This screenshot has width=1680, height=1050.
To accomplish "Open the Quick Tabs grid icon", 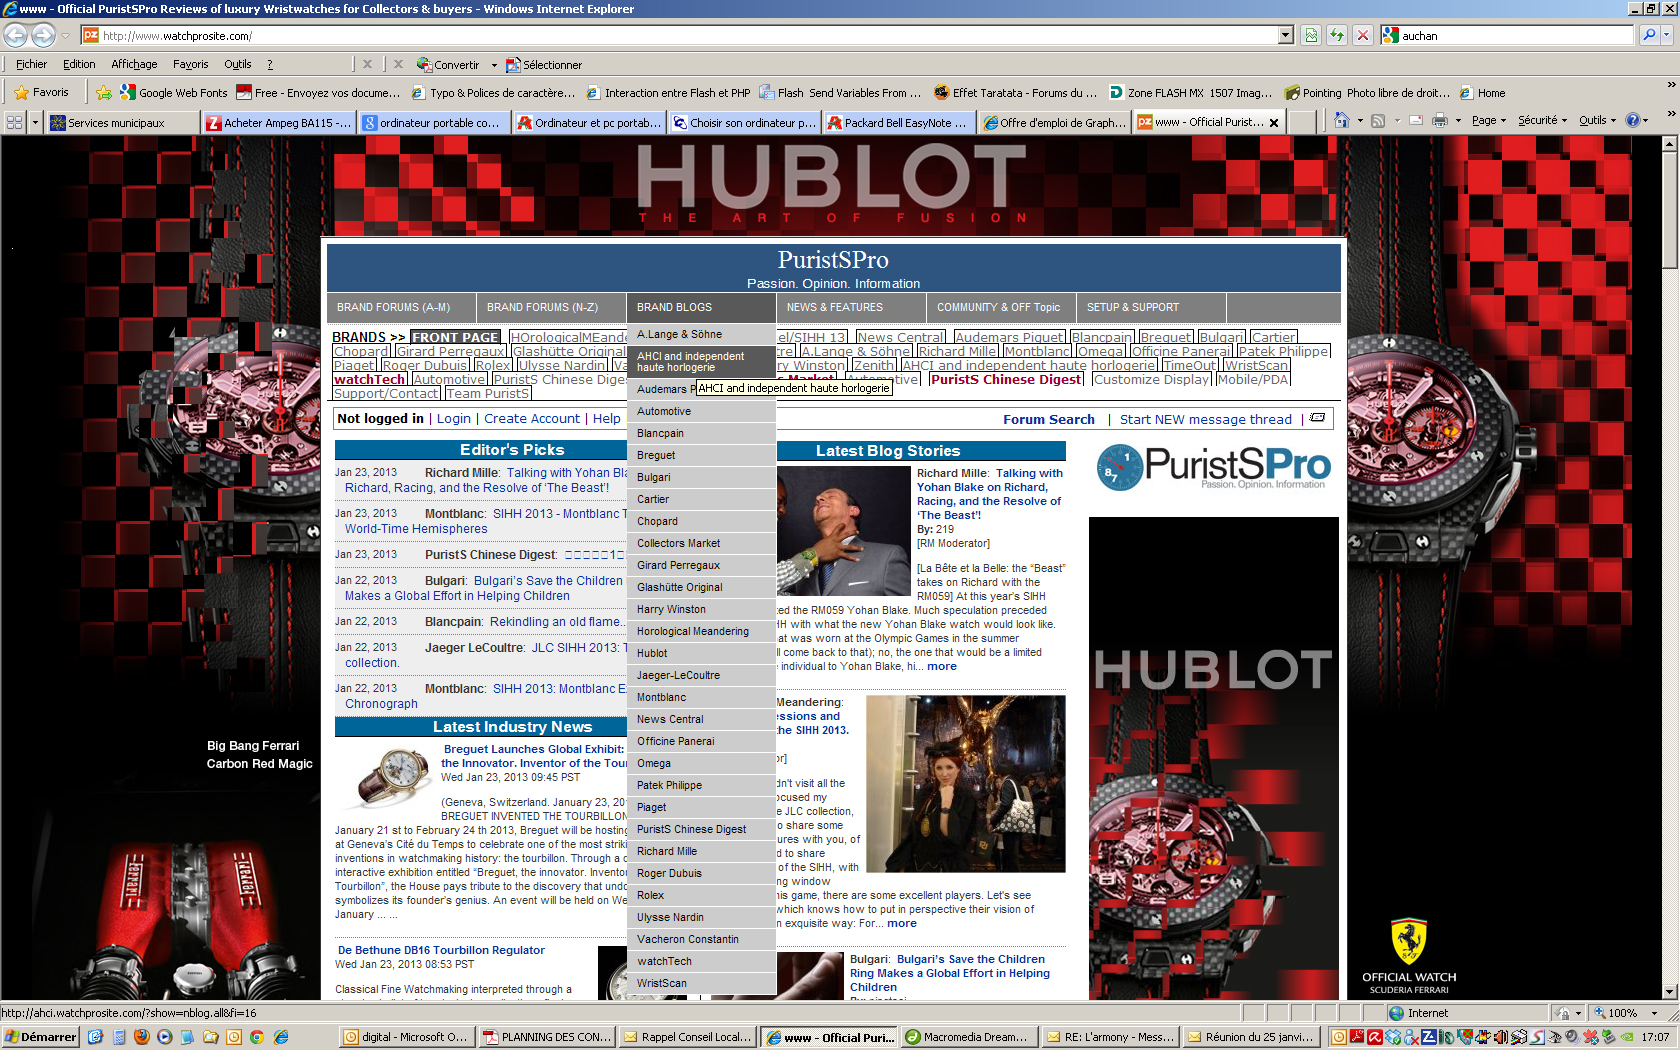I will (14, 122).
